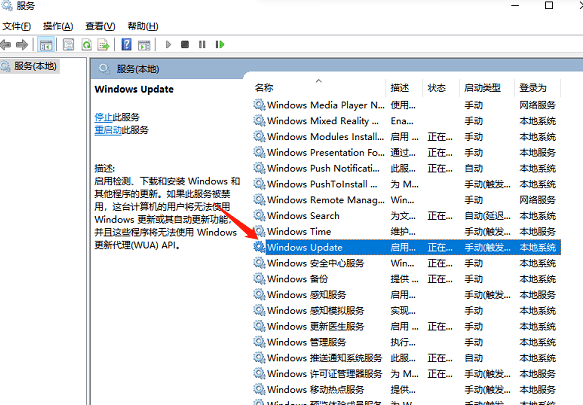Start the service with the play icon

pyautogui.click(x=168, y=45)
